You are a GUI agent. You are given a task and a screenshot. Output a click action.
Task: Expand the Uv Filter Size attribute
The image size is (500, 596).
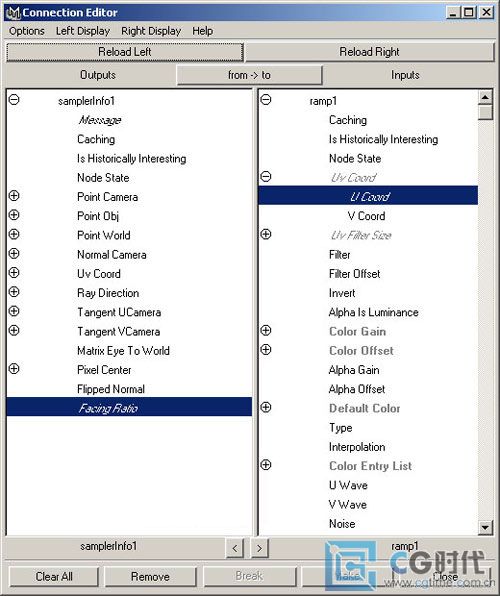coord(266,235)
